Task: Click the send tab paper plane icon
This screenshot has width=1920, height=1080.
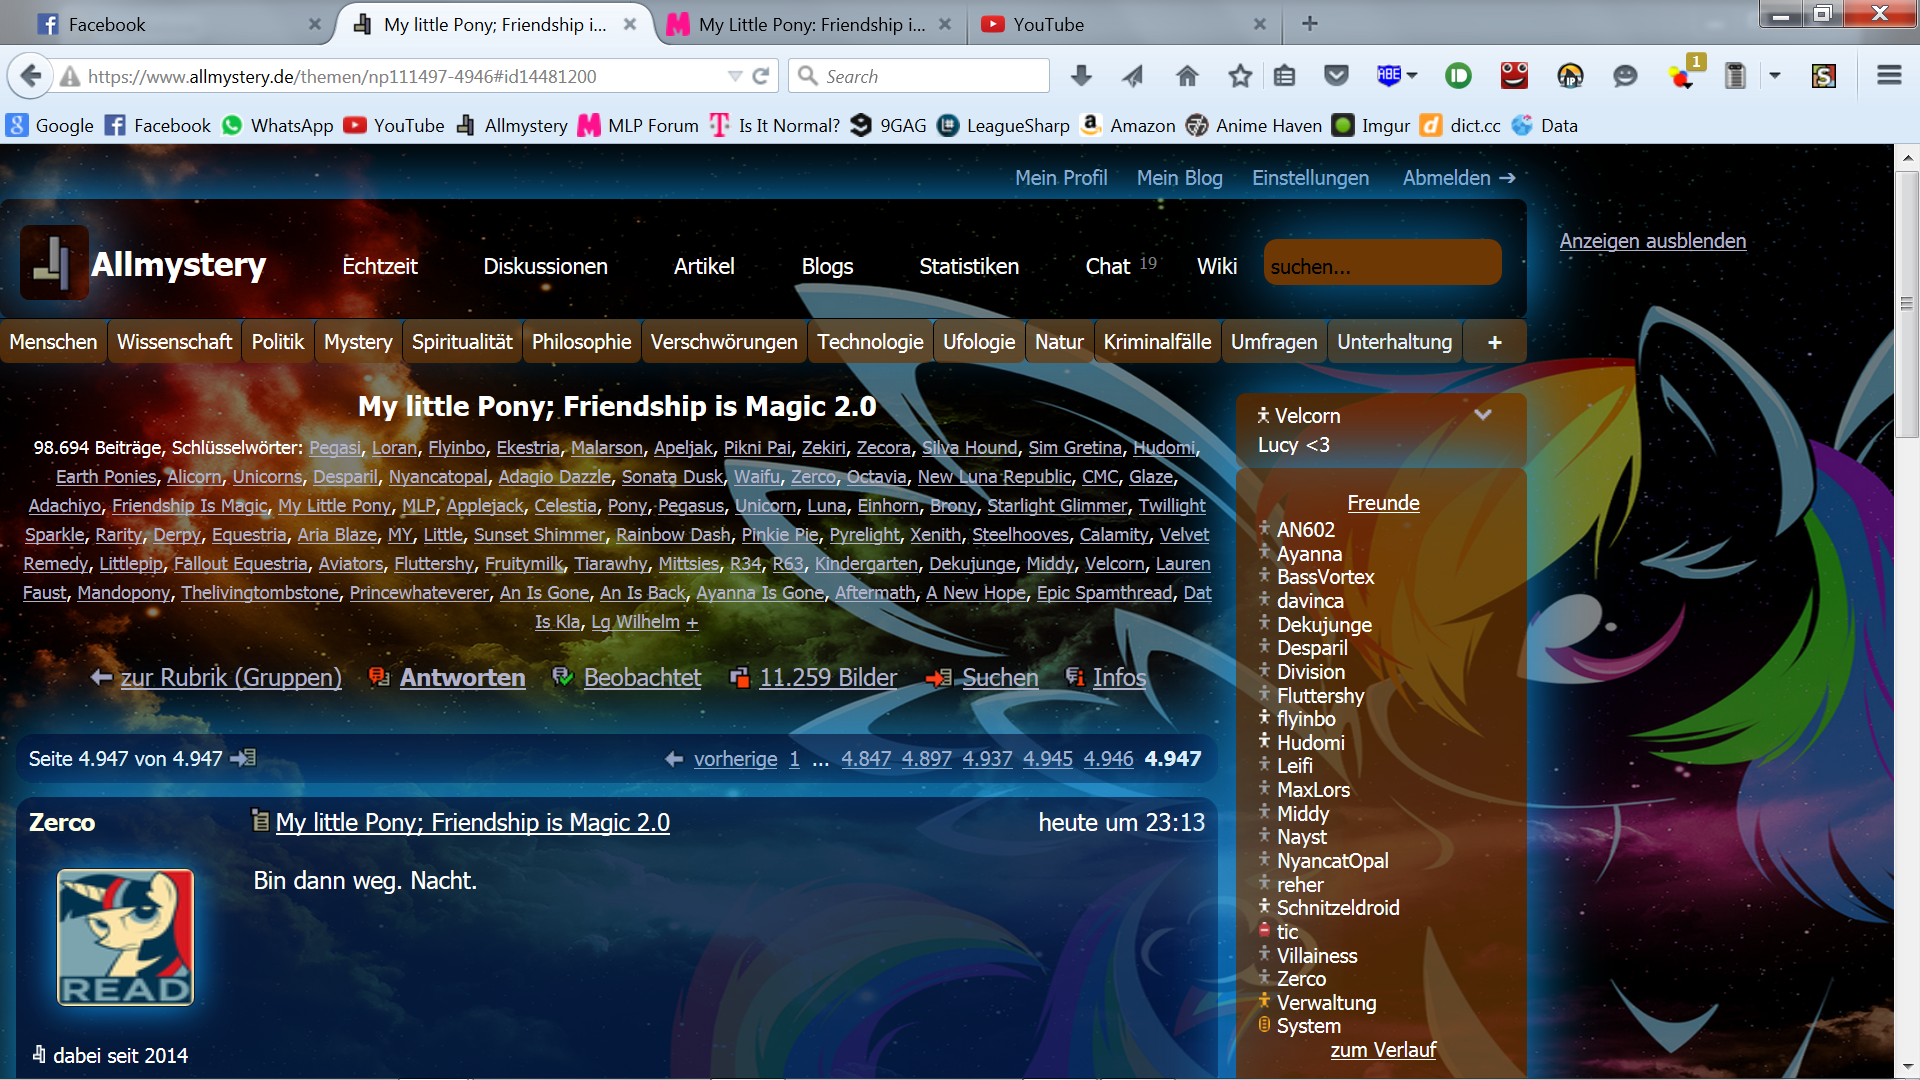Action: click(x=1133, y=76)
